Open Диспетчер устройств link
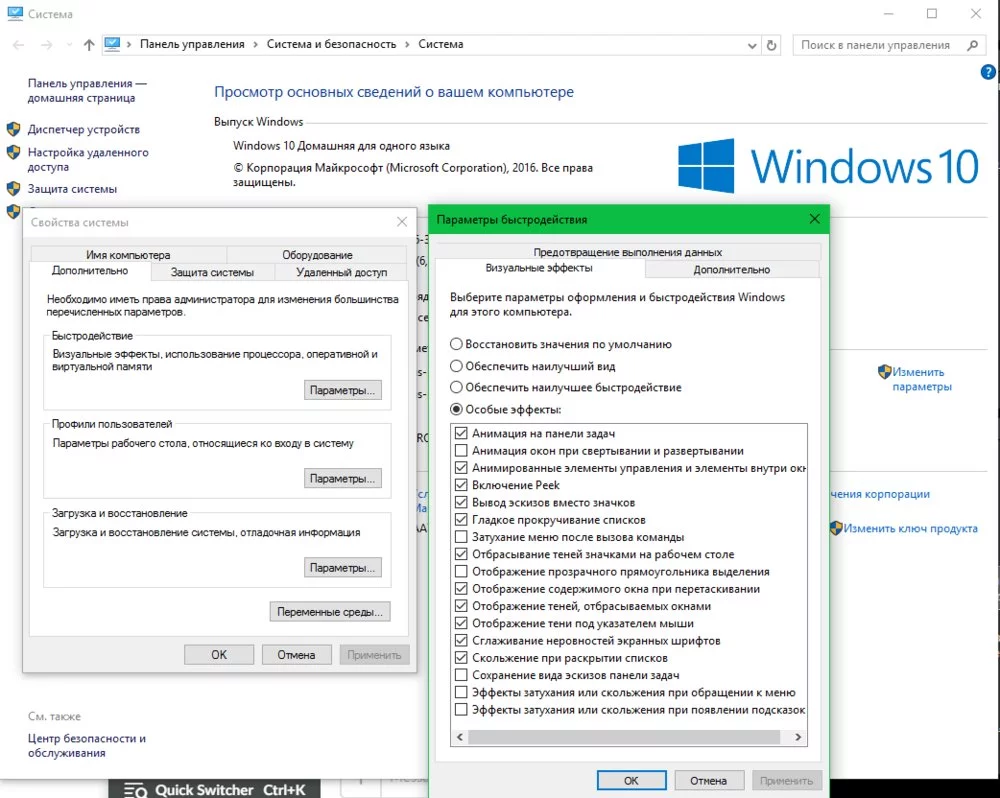This screenshot has width=1000, height=798. pyautogui.click(x=84, y=129)
